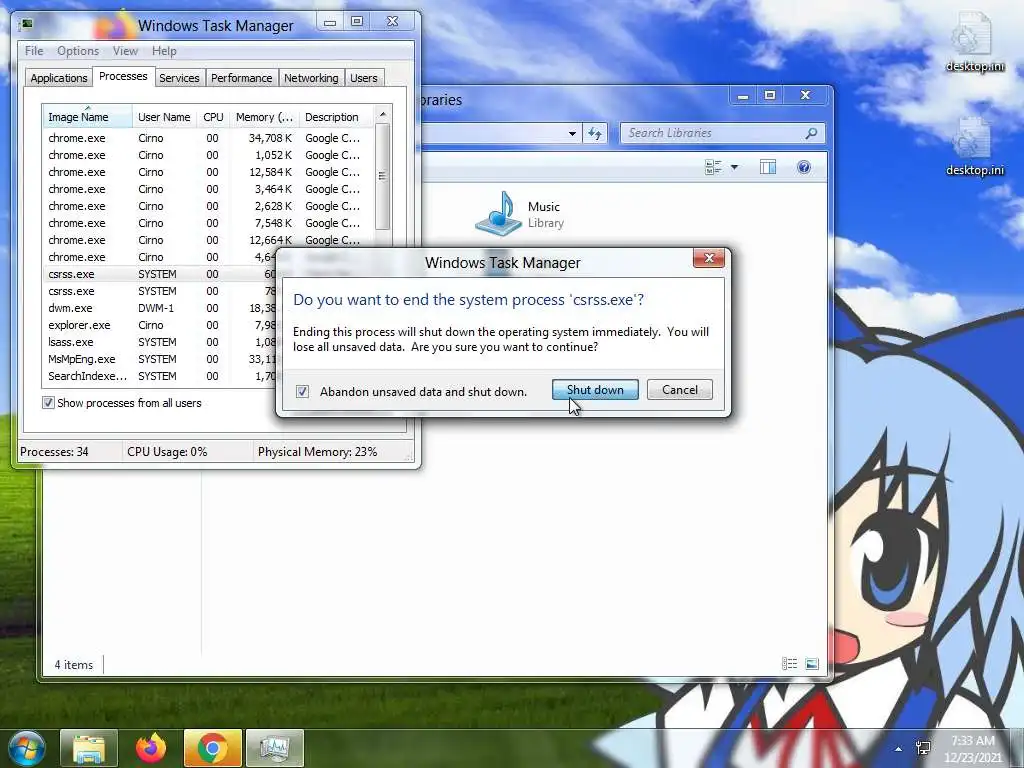
Task: Open the view options dropdown arrow in Libraries
Action: tap(734, 168)
